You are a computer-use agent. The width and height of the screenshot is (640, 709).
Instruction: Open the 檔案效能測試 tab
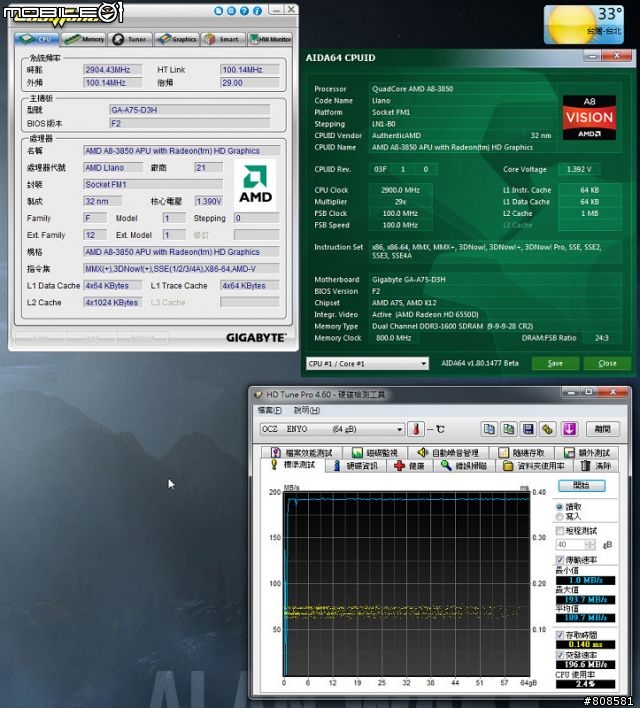[x=301, y=453]
